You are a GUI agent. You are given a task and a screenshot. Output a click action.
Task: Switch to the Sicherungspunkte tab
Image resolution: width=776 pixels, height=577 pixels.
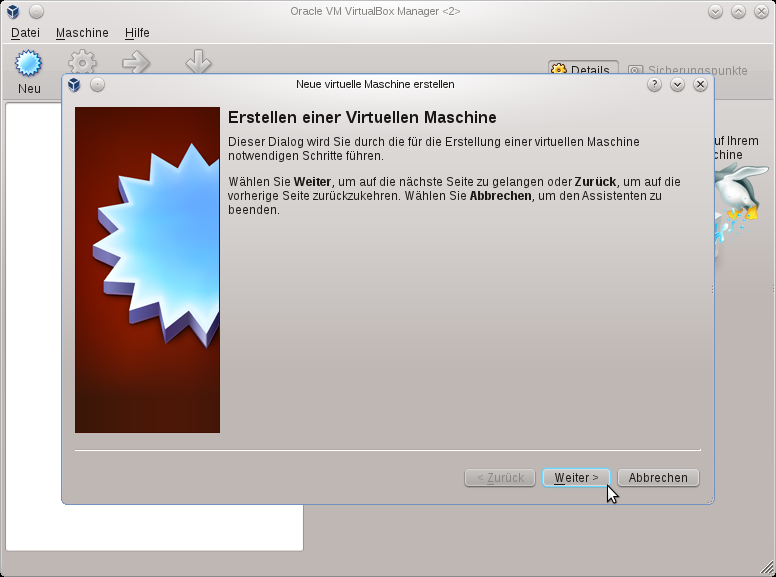(687, 70)
